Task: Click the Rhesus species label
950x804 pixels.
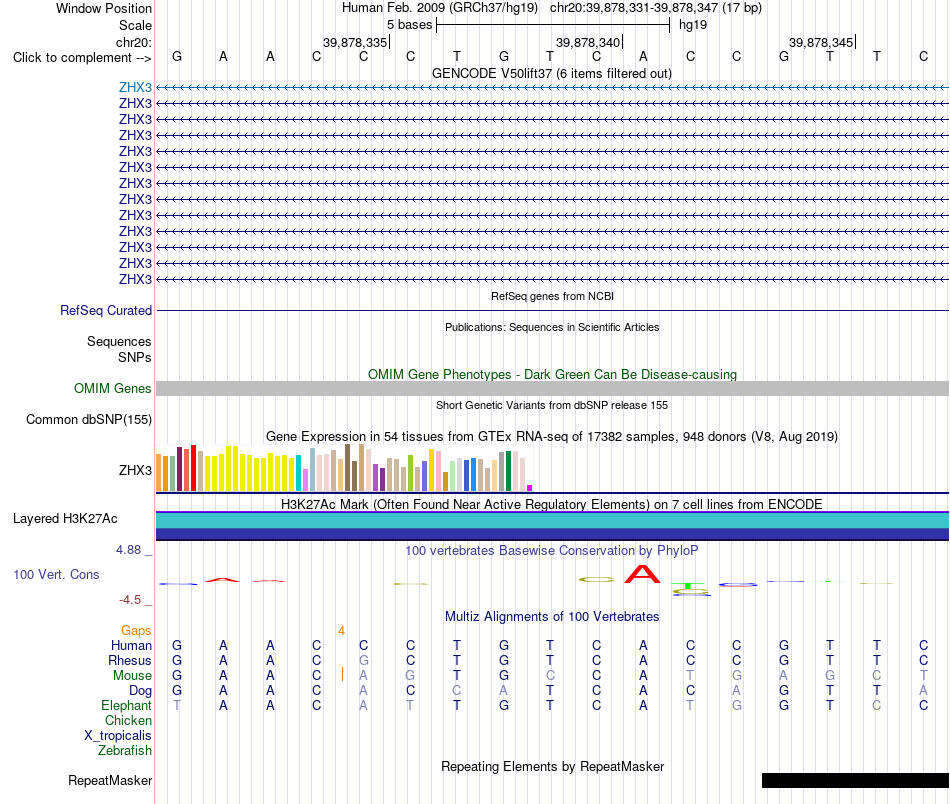Action: [130, 660]
